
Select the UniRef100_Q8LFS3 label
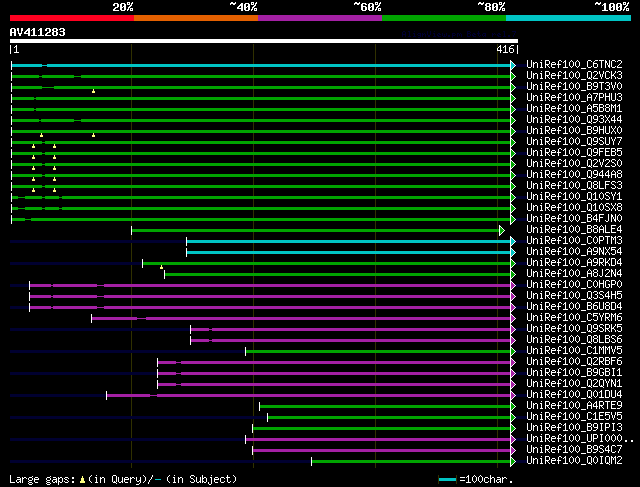pyautogui.click(x=574, y=186)
